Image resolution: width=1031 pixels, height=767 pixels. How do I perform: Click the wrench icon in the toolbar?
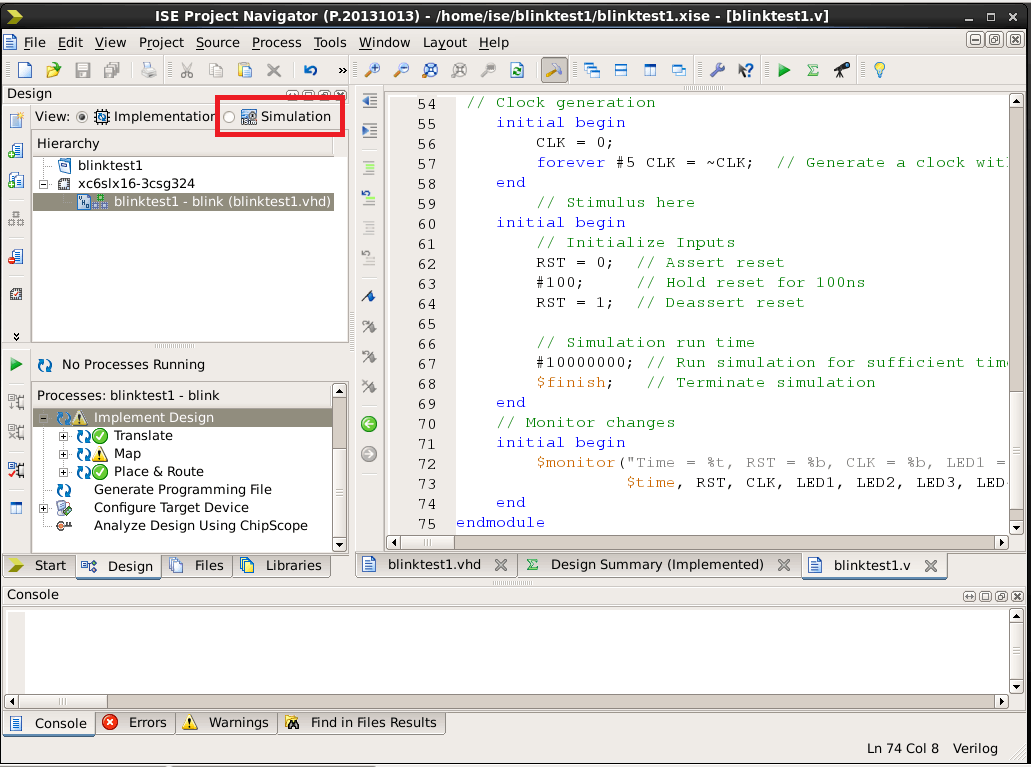tap(717, 70)
